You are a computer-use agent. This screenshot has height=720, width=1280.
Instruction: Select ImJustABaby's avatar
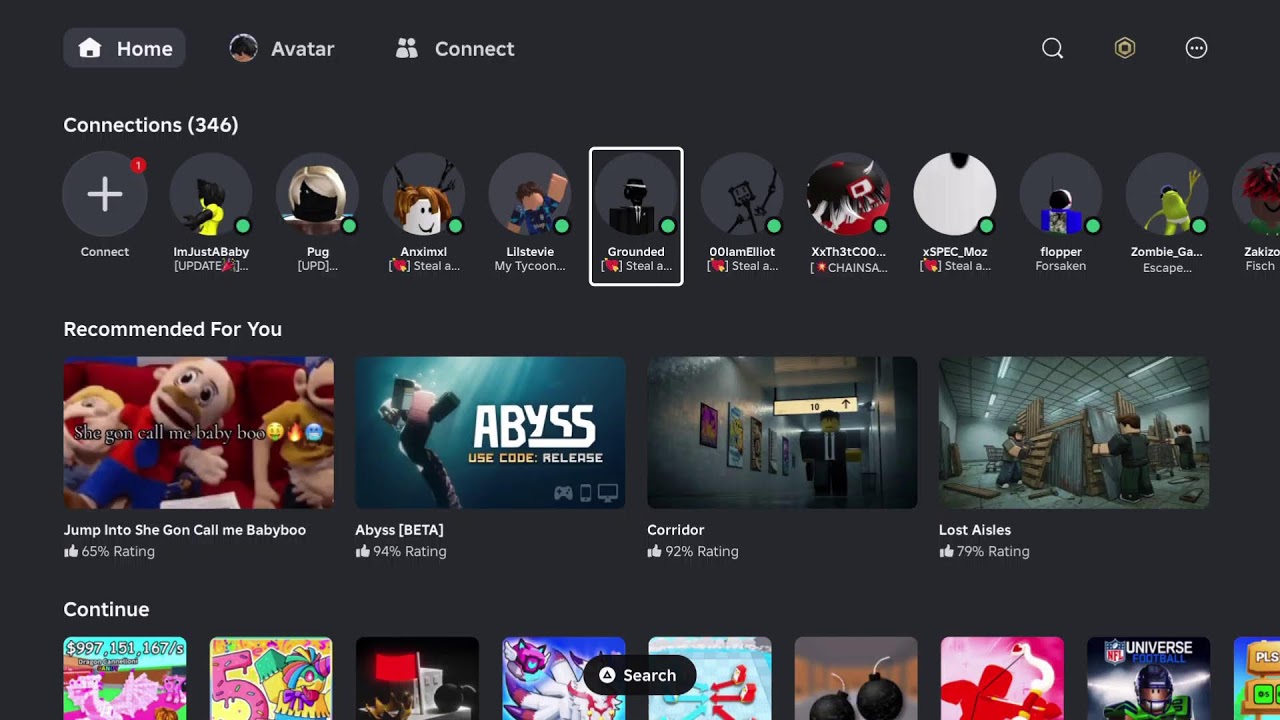(211, 194)
